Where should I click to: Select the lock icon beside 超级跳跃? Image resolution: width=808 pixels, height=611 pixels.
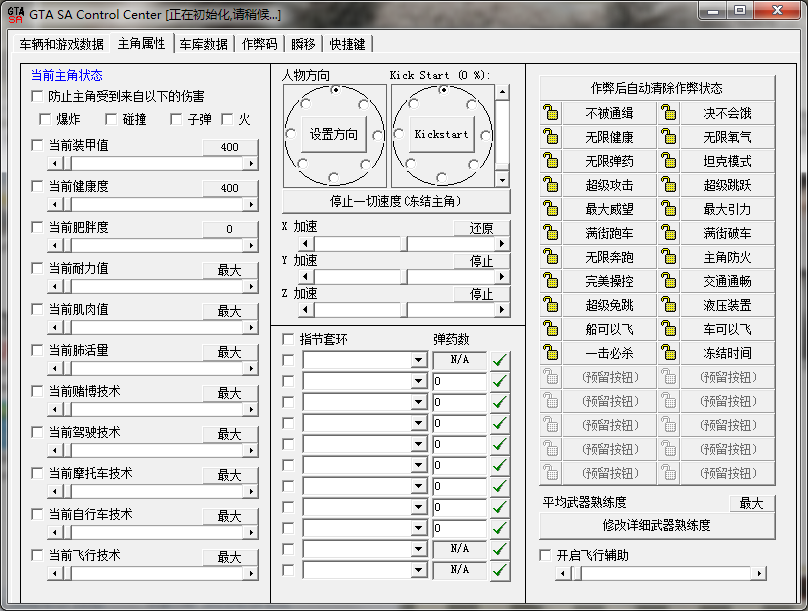(x=669, y=185)
